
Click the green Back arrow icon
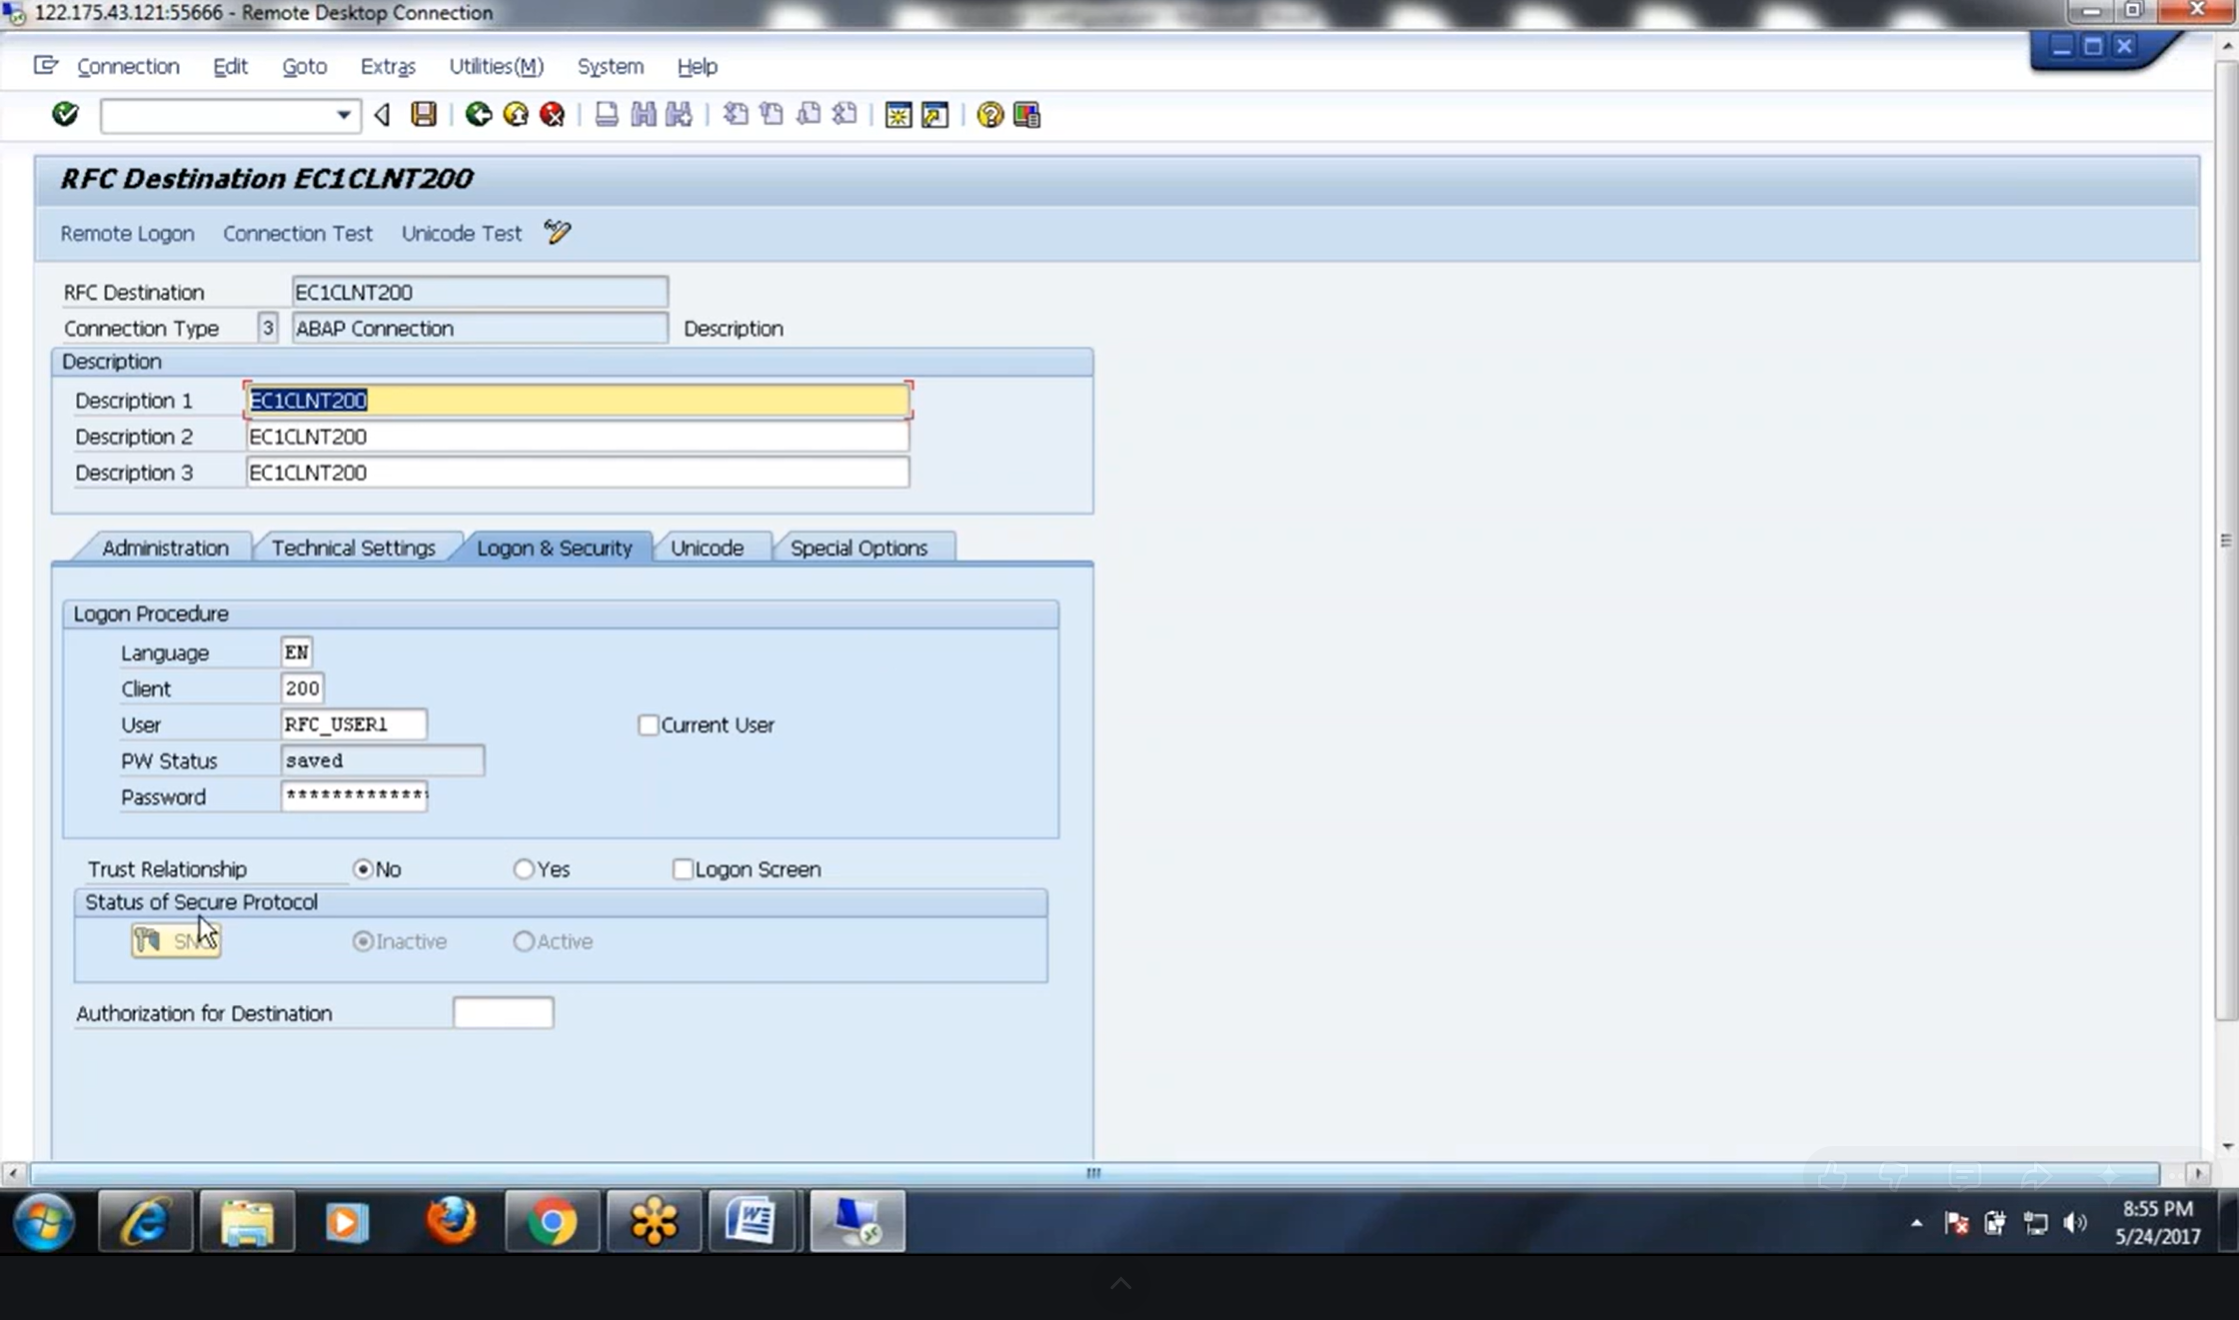pos(478,114)
